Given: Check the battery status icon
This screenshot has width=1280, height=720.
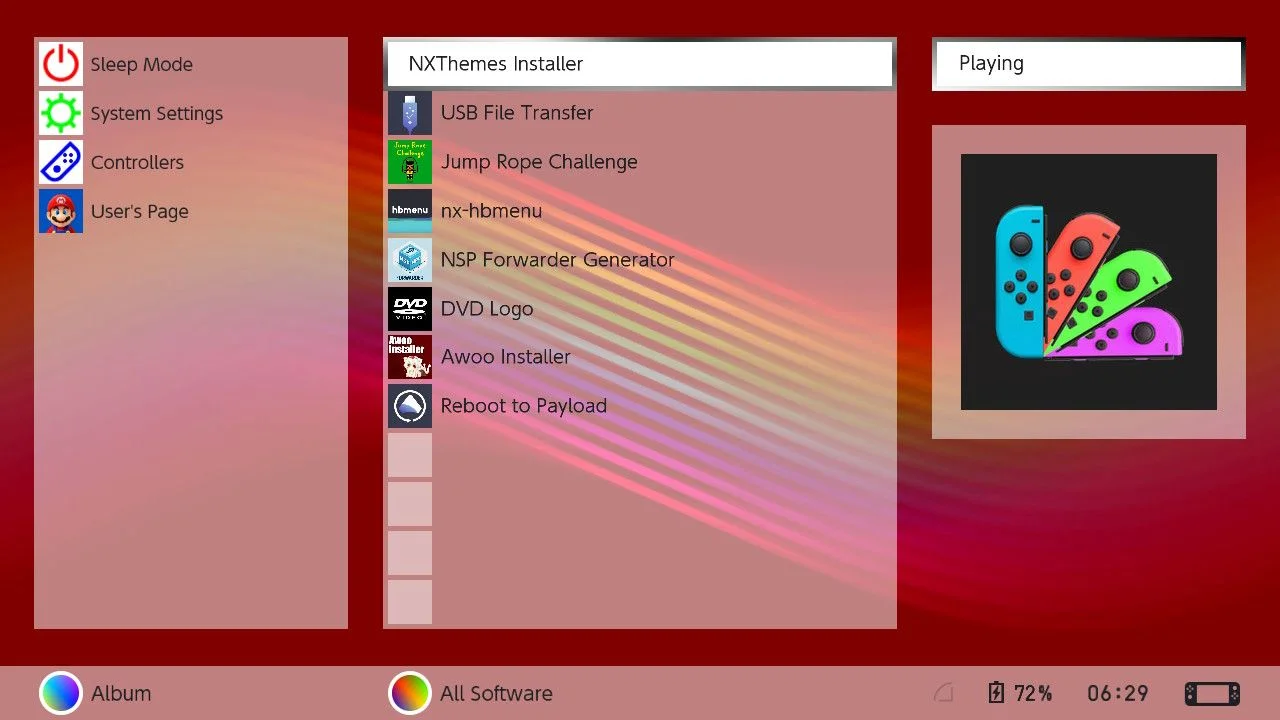Looking at the screenshot, I should click(x=996, y=693).
